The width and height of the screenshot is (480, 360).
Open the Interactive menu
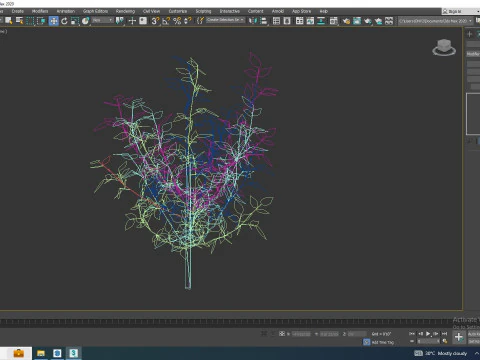pyautogui.click(x=230, y=11)
